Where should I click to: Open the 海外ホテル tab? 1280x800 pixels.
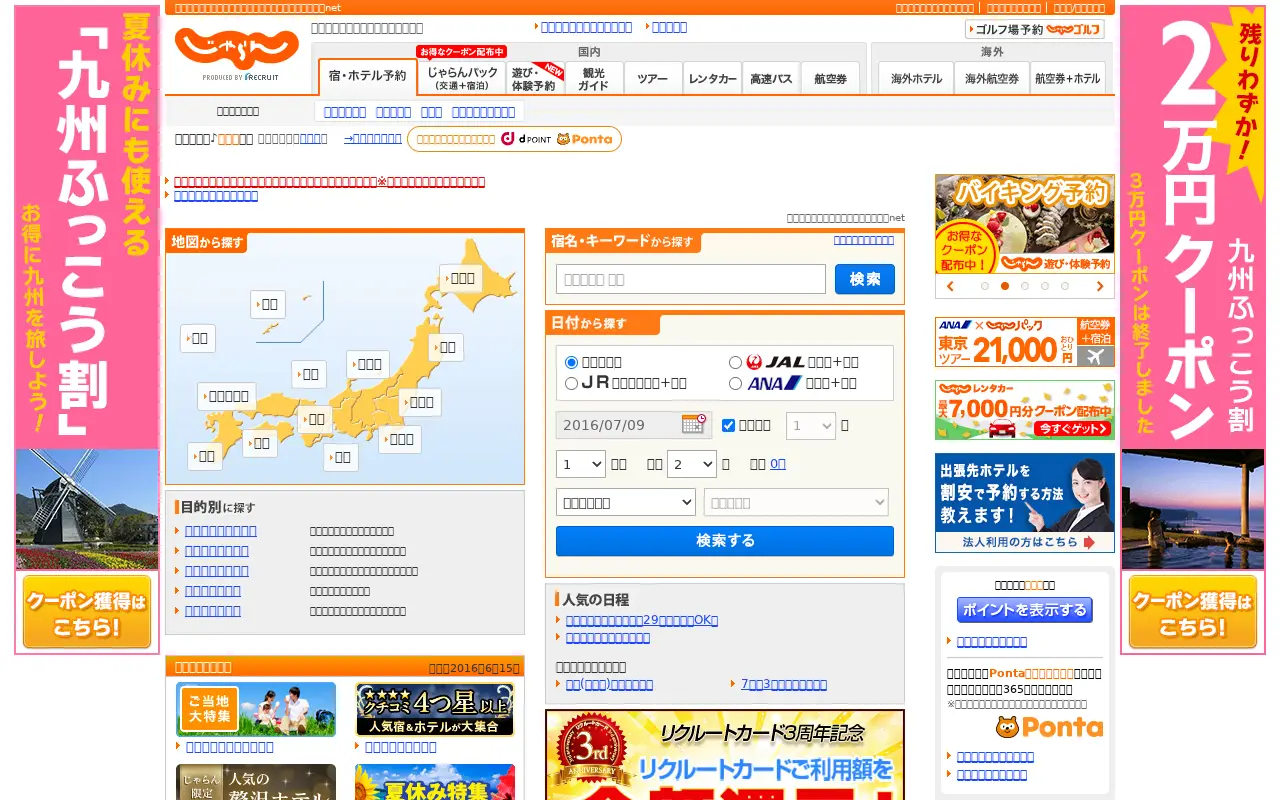916,78
